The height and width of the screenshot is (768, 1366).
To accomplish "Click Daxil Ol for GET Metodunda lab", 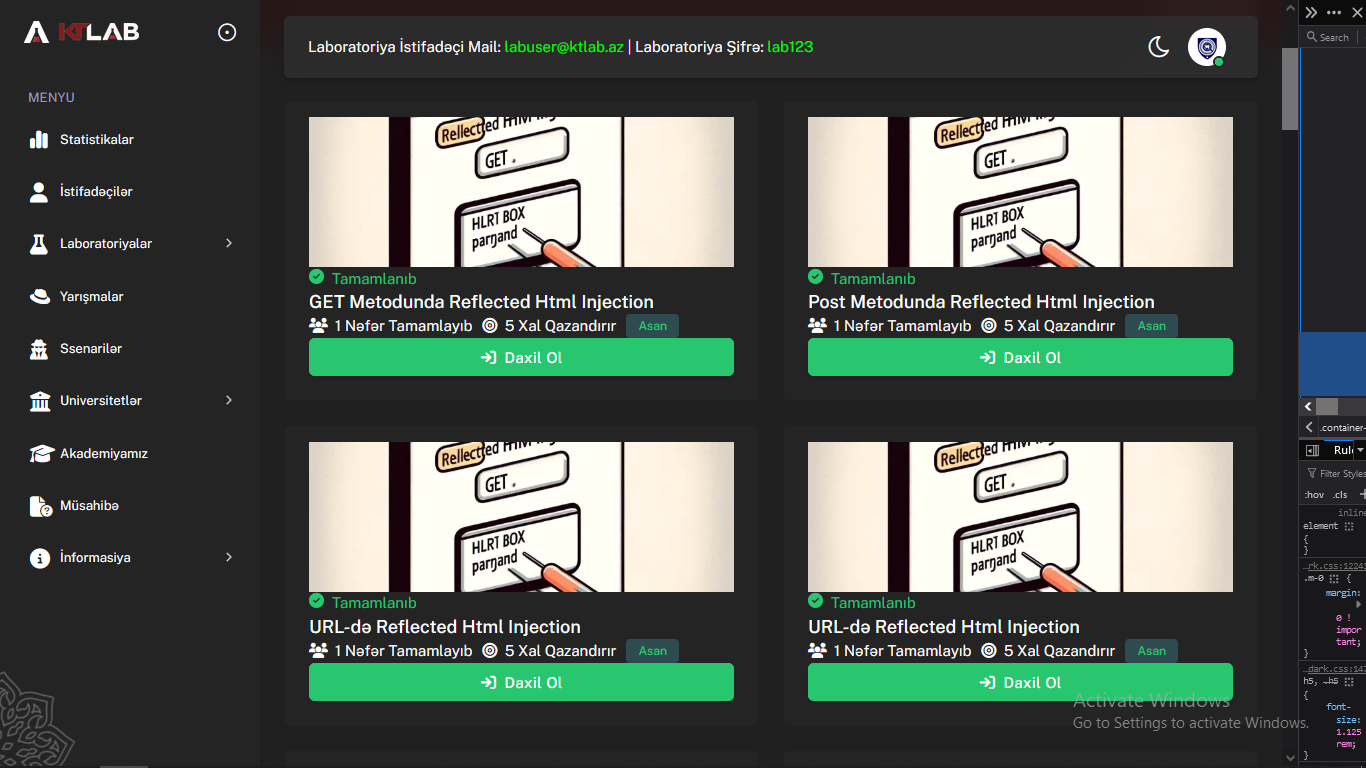I will pos(521,357).
